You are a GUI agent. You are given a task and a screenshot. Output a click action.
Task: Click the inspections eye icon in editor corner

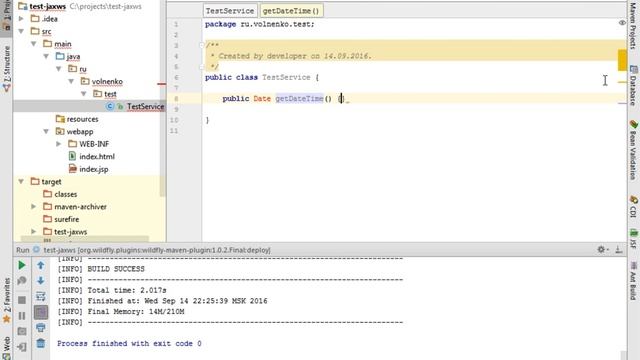point(622,23)
